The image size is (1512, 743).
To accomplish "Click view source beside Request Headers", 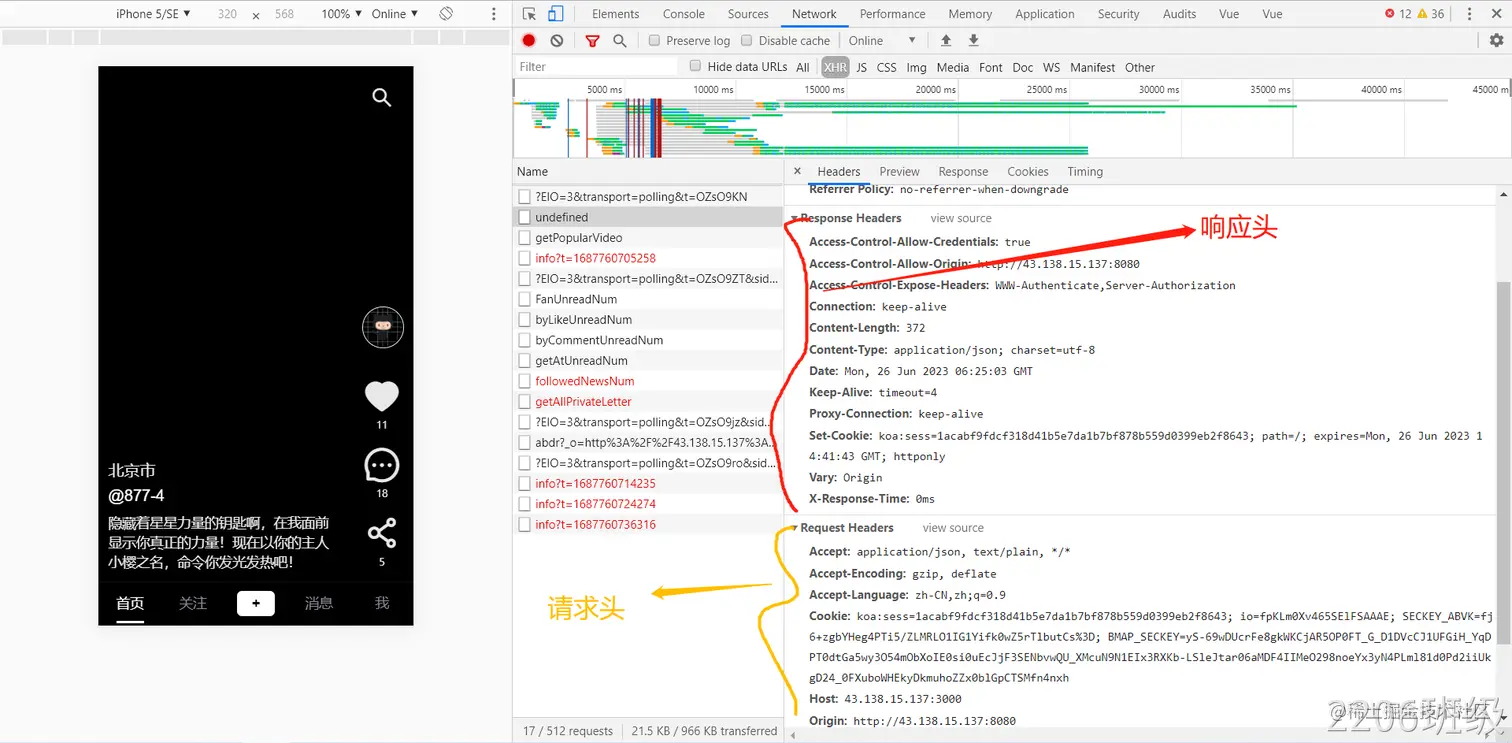I will click(953, 528).
